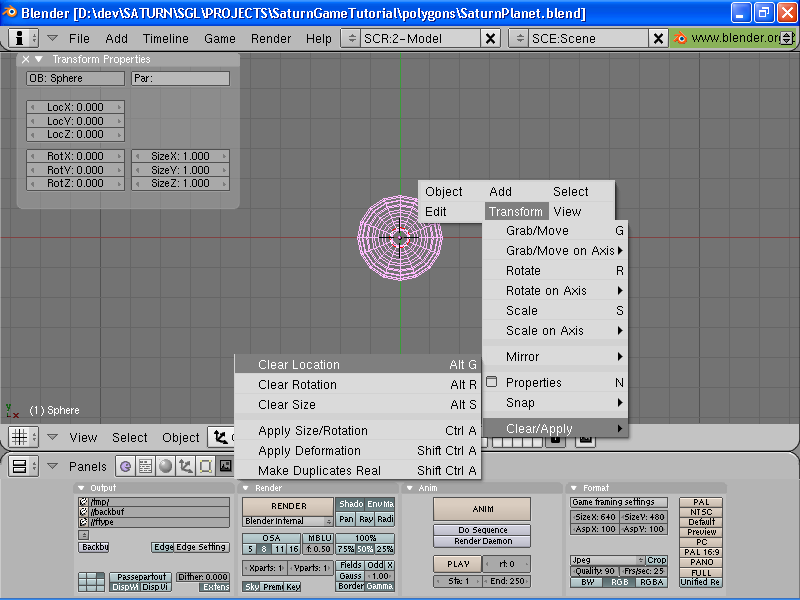800x600 pixels.
Task: Toggle the Properties checkbox in Transform menu
Action: pos(492,383)
